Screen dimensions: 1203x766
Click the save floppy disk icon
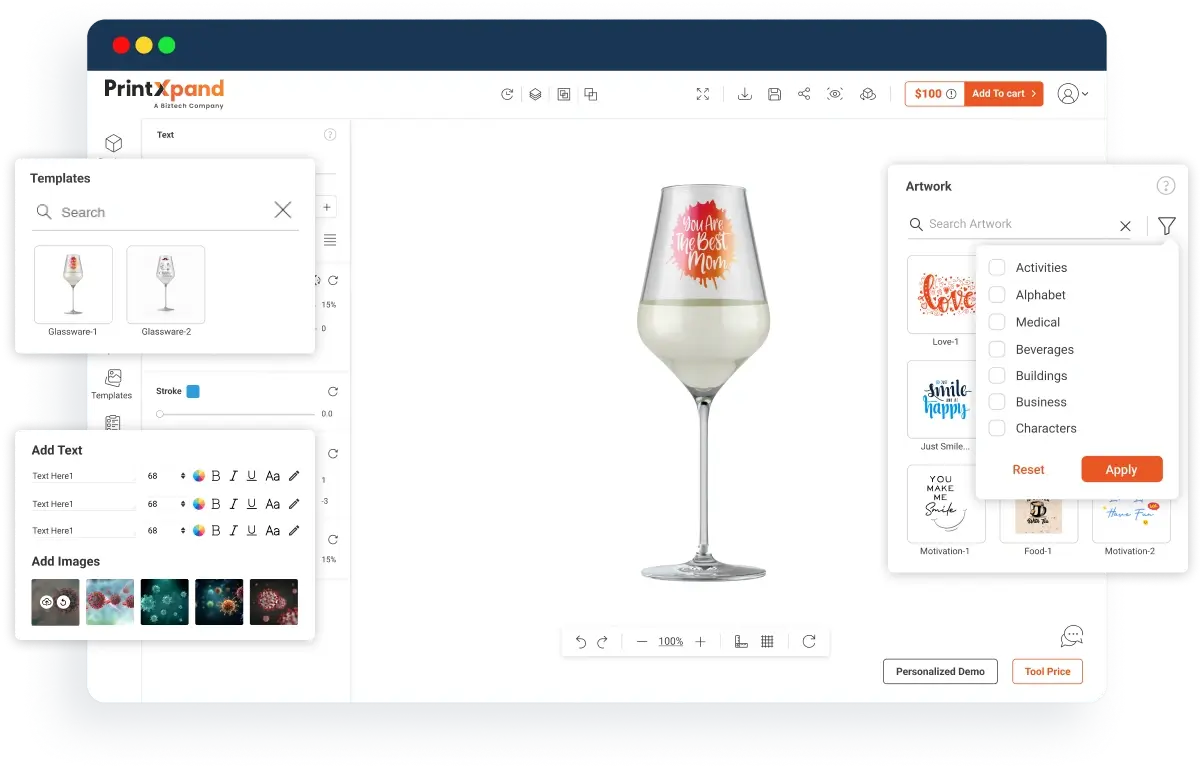tap(774, 94)
